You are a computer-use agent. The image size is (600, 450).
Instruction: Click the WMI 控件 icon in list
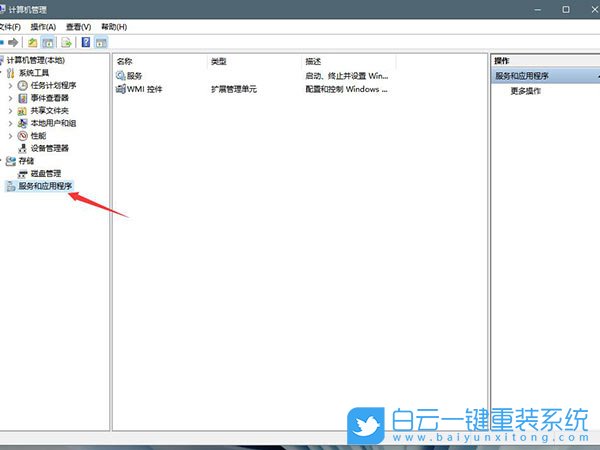point(121,89)
